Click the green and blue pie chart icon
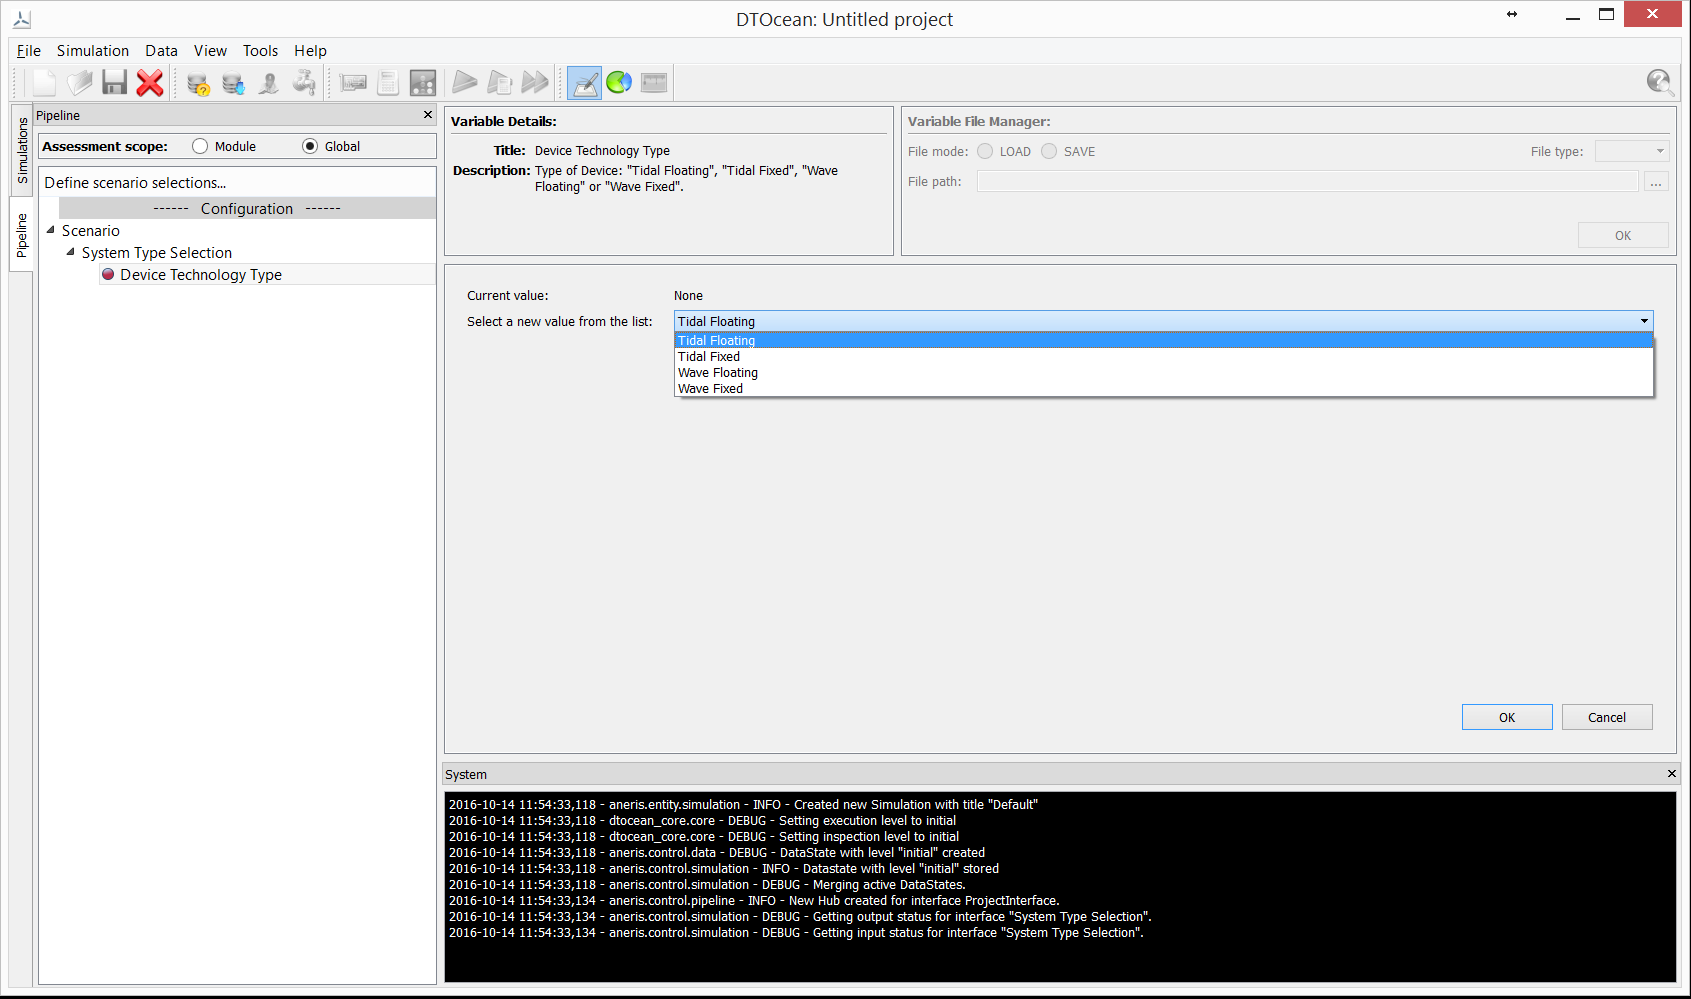The width and height of the screenshot is (1691, 999). click(619, 83)
